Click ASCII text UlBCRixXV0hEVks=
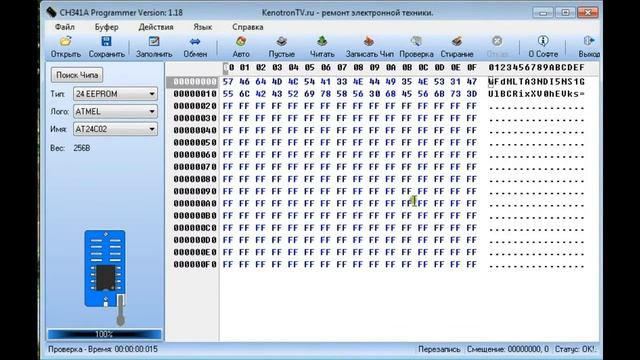Screen dimensions: 640x360 pyautogui.click(x=536, y=94)
